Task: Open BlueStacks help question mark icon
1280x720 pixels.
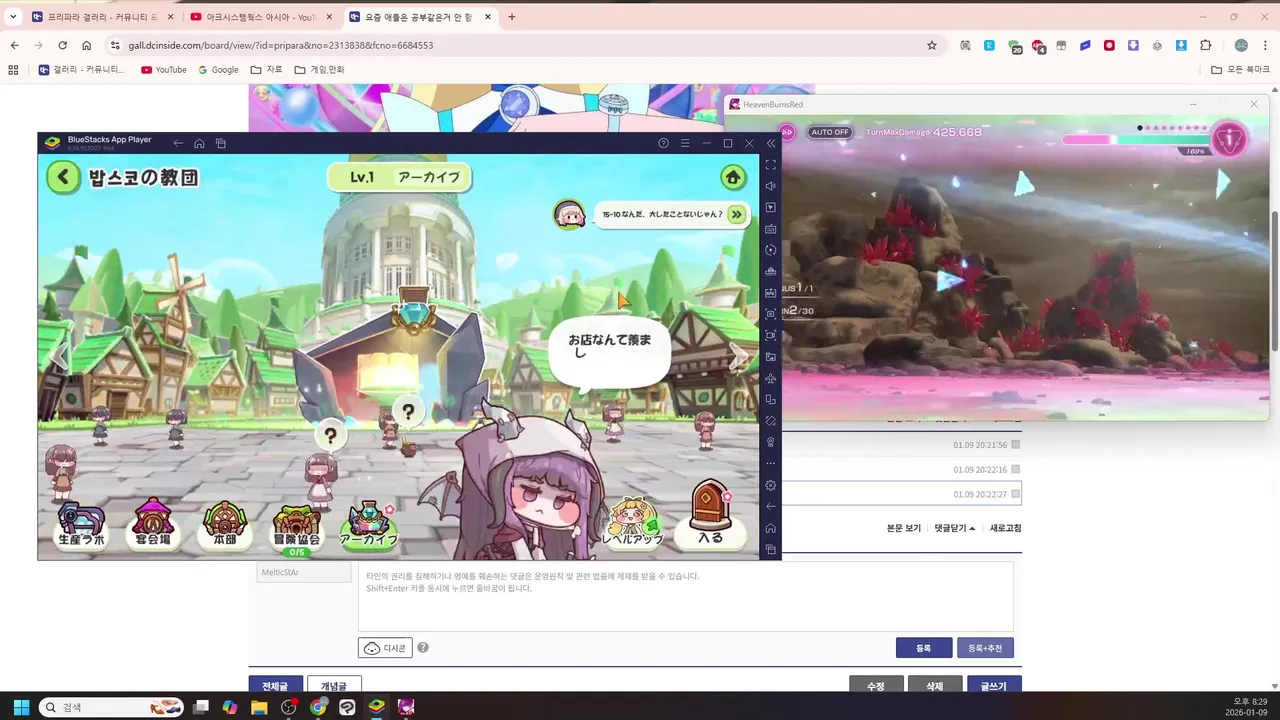Action: point(663,143)
